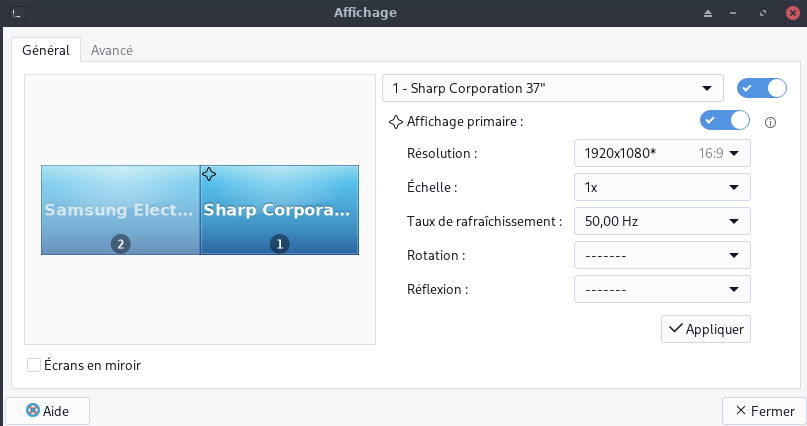Enable the Écrans en miroir checkbox
Viewport: 807px width, 426px height.
pyautogui.click(x=34, y=365)
